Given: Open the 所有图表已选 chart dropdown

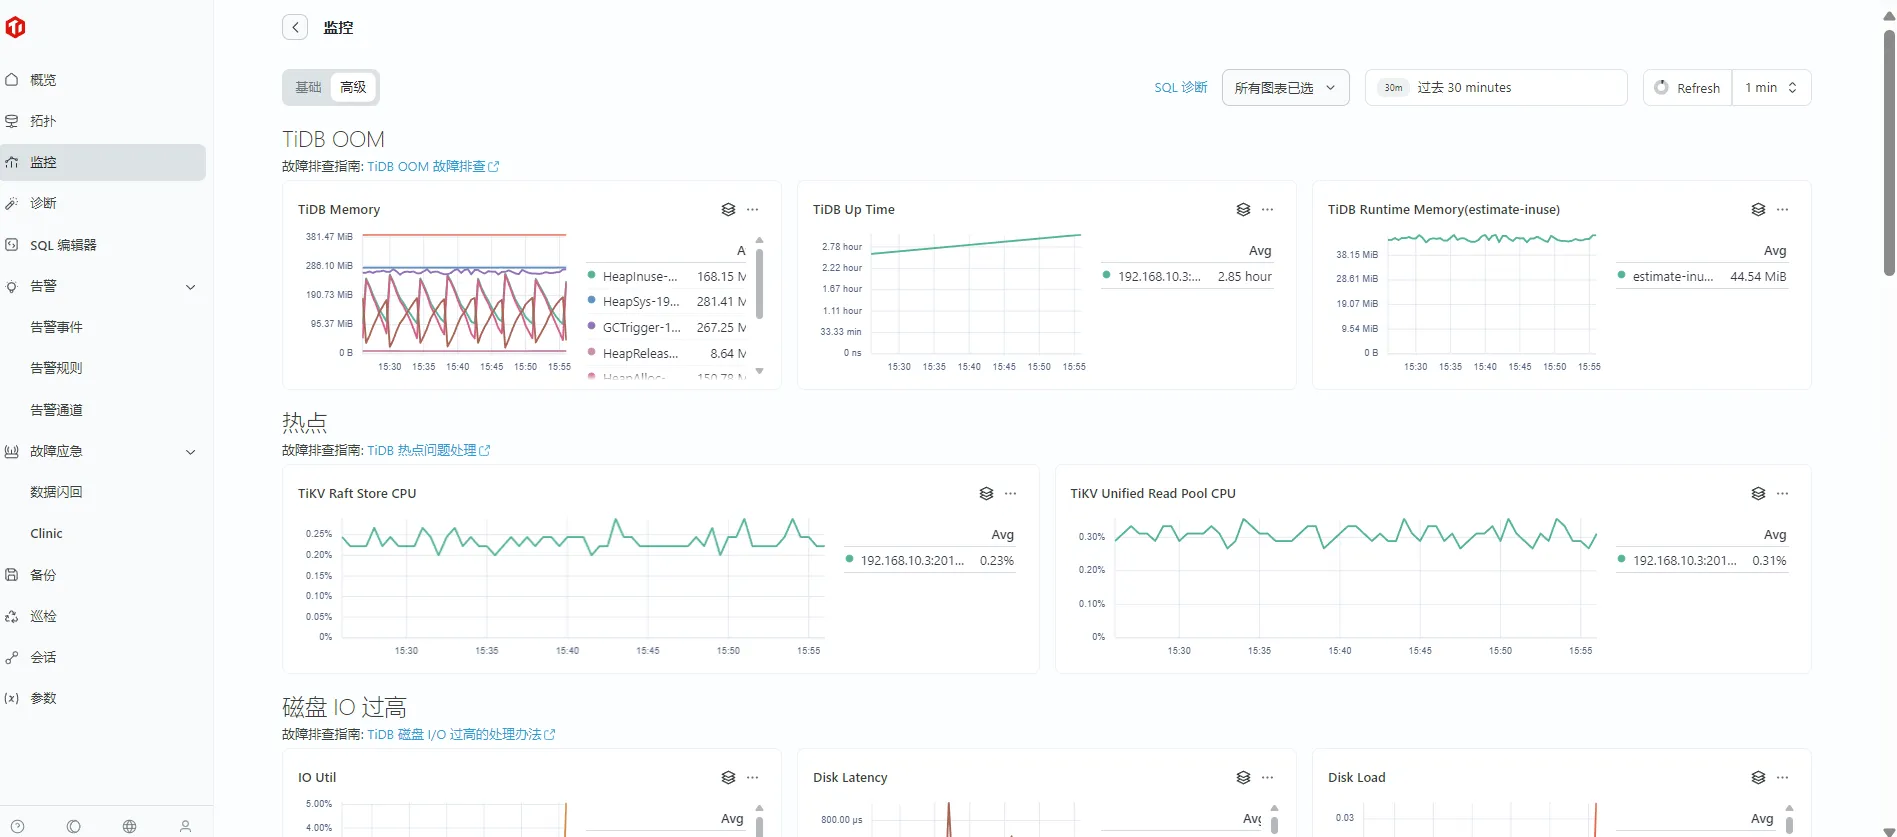Looking at the screenshot, I should coord(1285,87).
